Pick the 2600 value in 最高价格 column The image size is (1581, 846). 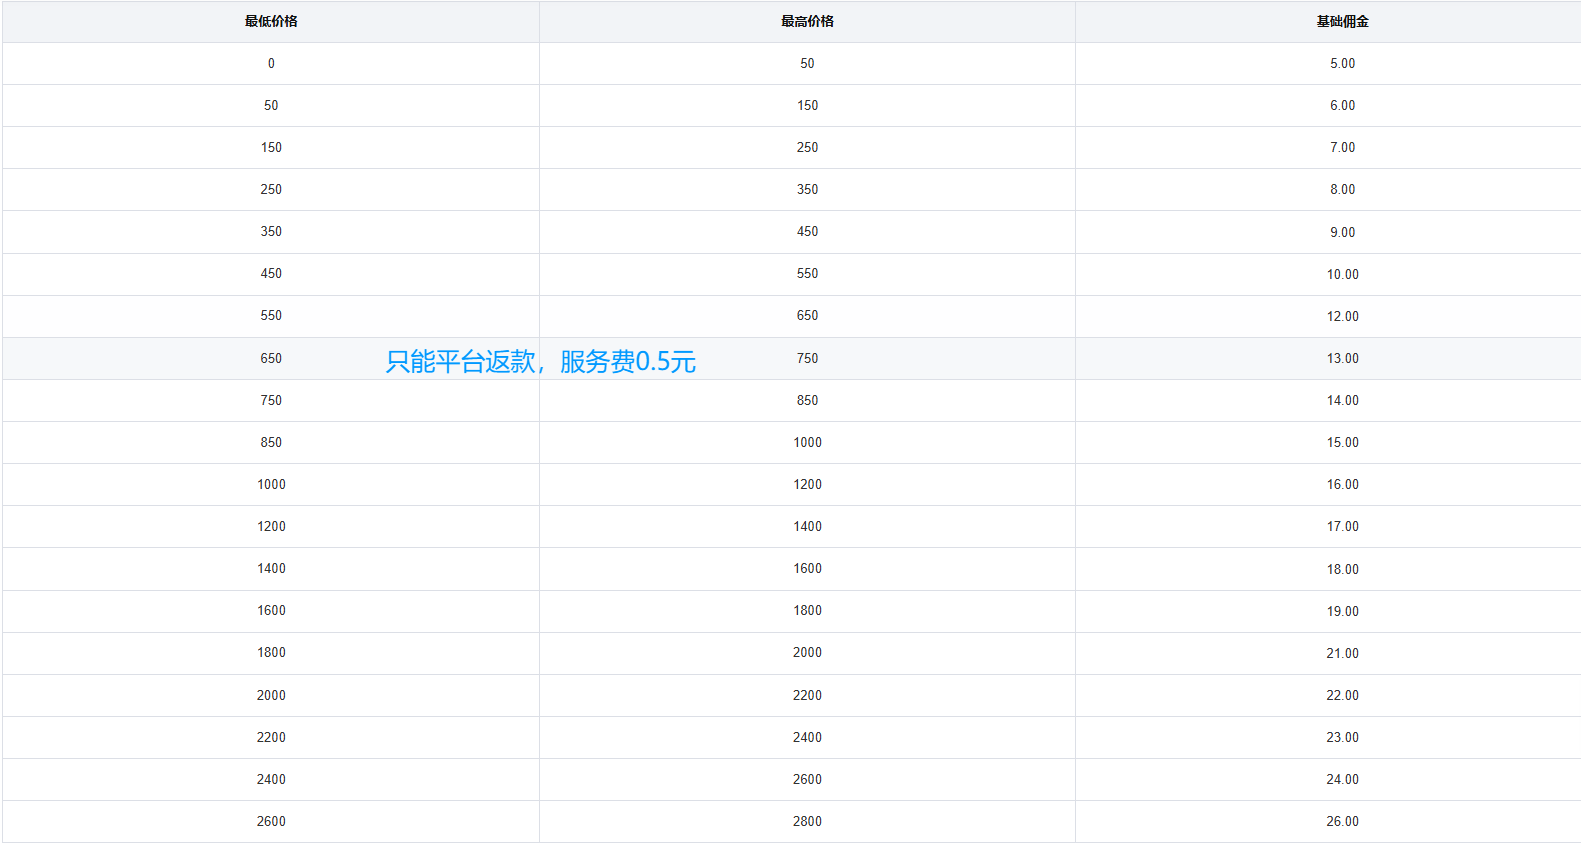807,780
